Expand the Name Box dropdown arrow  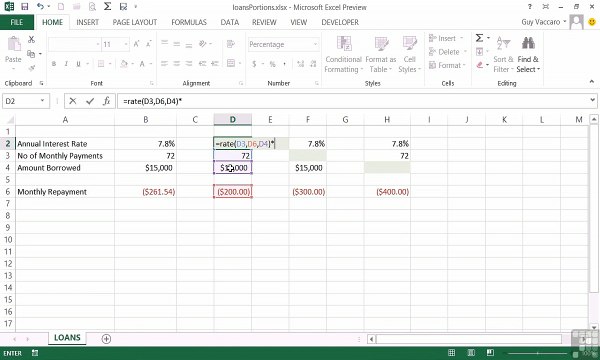pyautogui.click(x=42, y=101)
